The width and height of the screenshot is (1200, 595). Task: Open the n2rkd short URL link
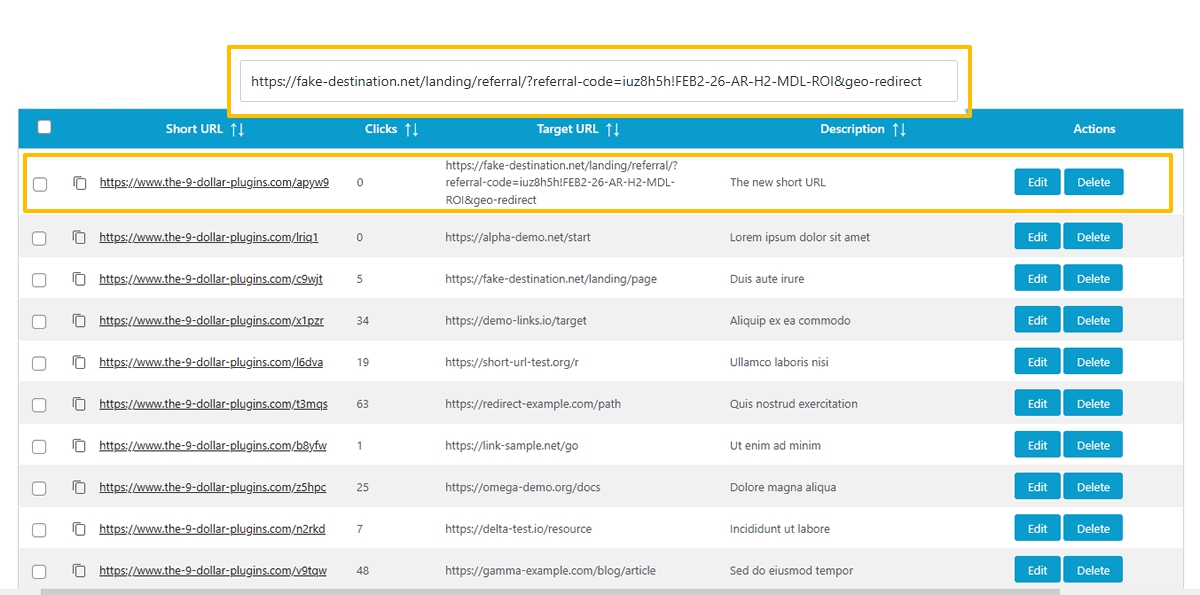coord(213,528)
